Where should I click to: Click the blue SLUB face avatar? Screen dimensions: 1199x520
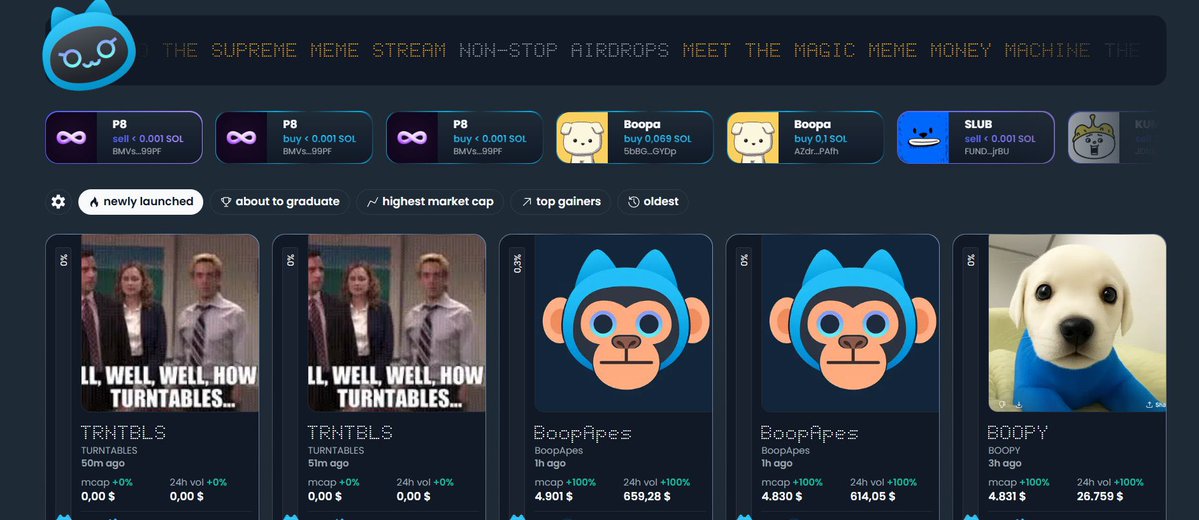923,138
